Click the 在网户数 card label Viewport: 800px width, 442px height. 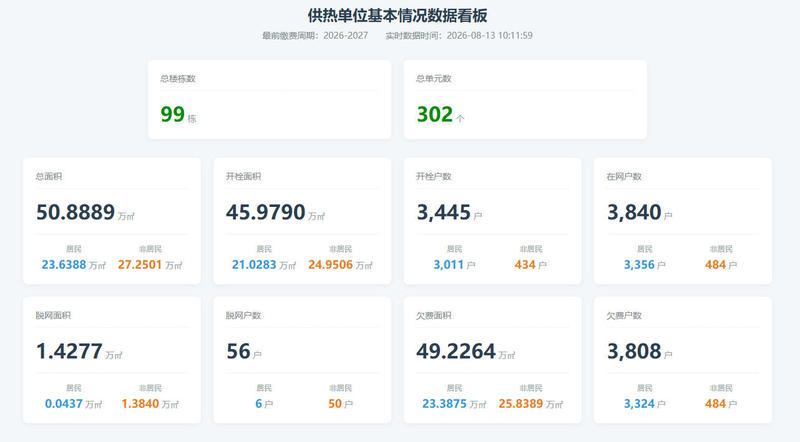tap(624, 177)
